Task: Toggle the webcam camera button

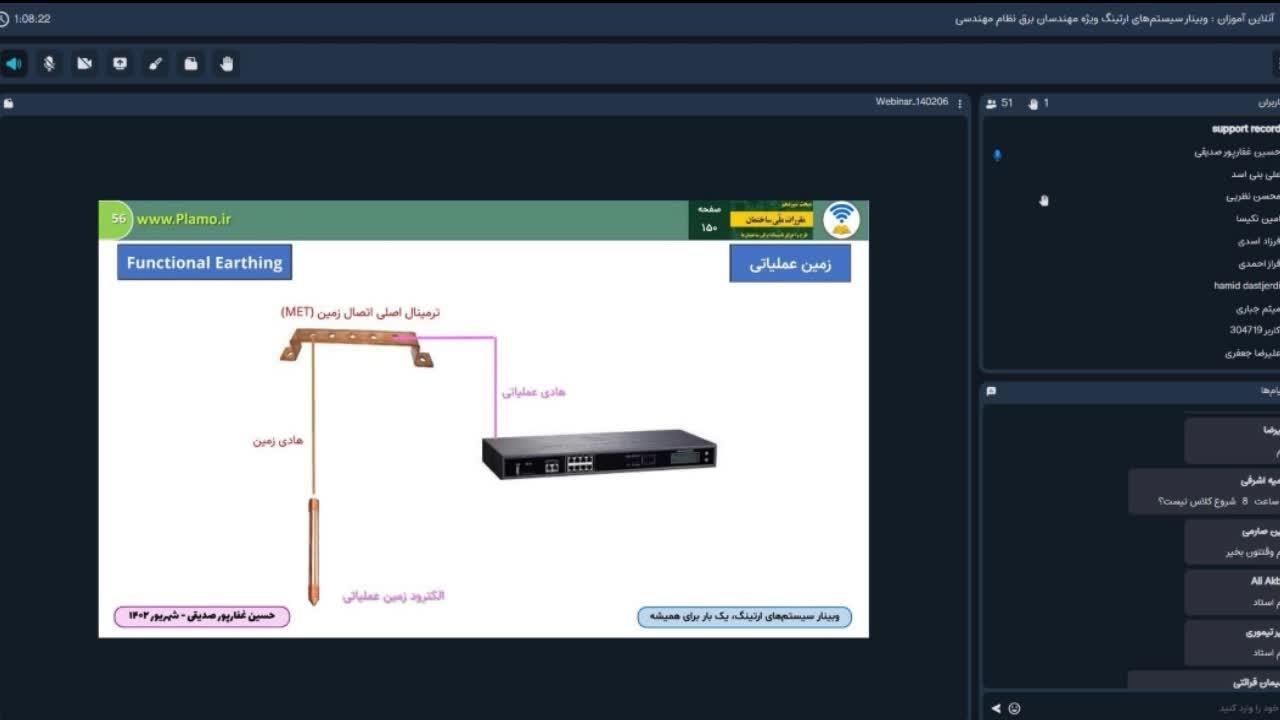Action: pyautogui.click(x=85, y=64)
